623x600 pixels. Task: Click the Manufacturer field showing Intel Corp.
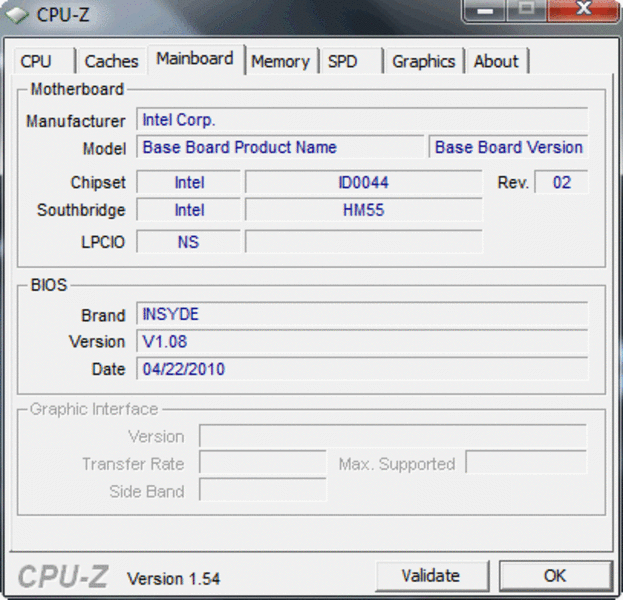(362, 119)
